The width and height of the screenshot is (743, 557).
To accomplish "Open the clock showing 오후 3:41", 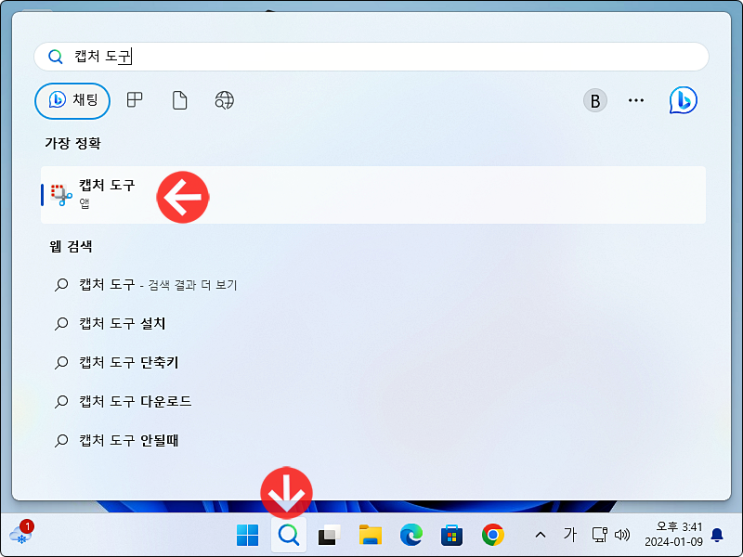I will [673, 534].
